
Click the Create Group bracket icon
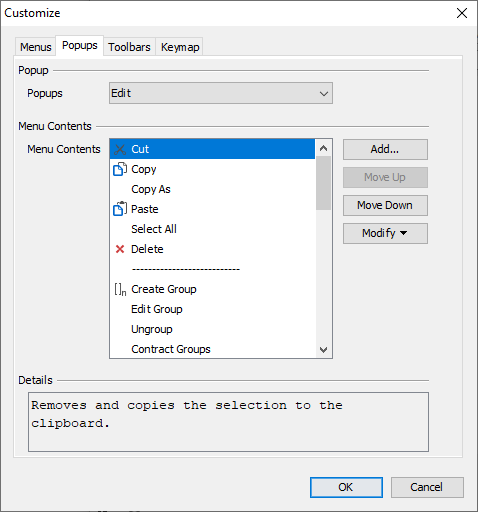pyautogui.click(x=120, y=289)
